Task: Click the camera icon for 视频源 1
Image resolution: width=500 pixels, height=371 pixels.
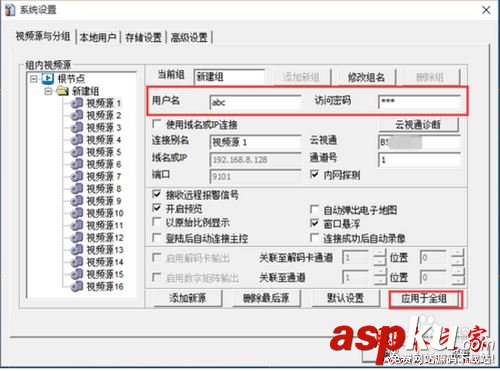Action: 77,103
